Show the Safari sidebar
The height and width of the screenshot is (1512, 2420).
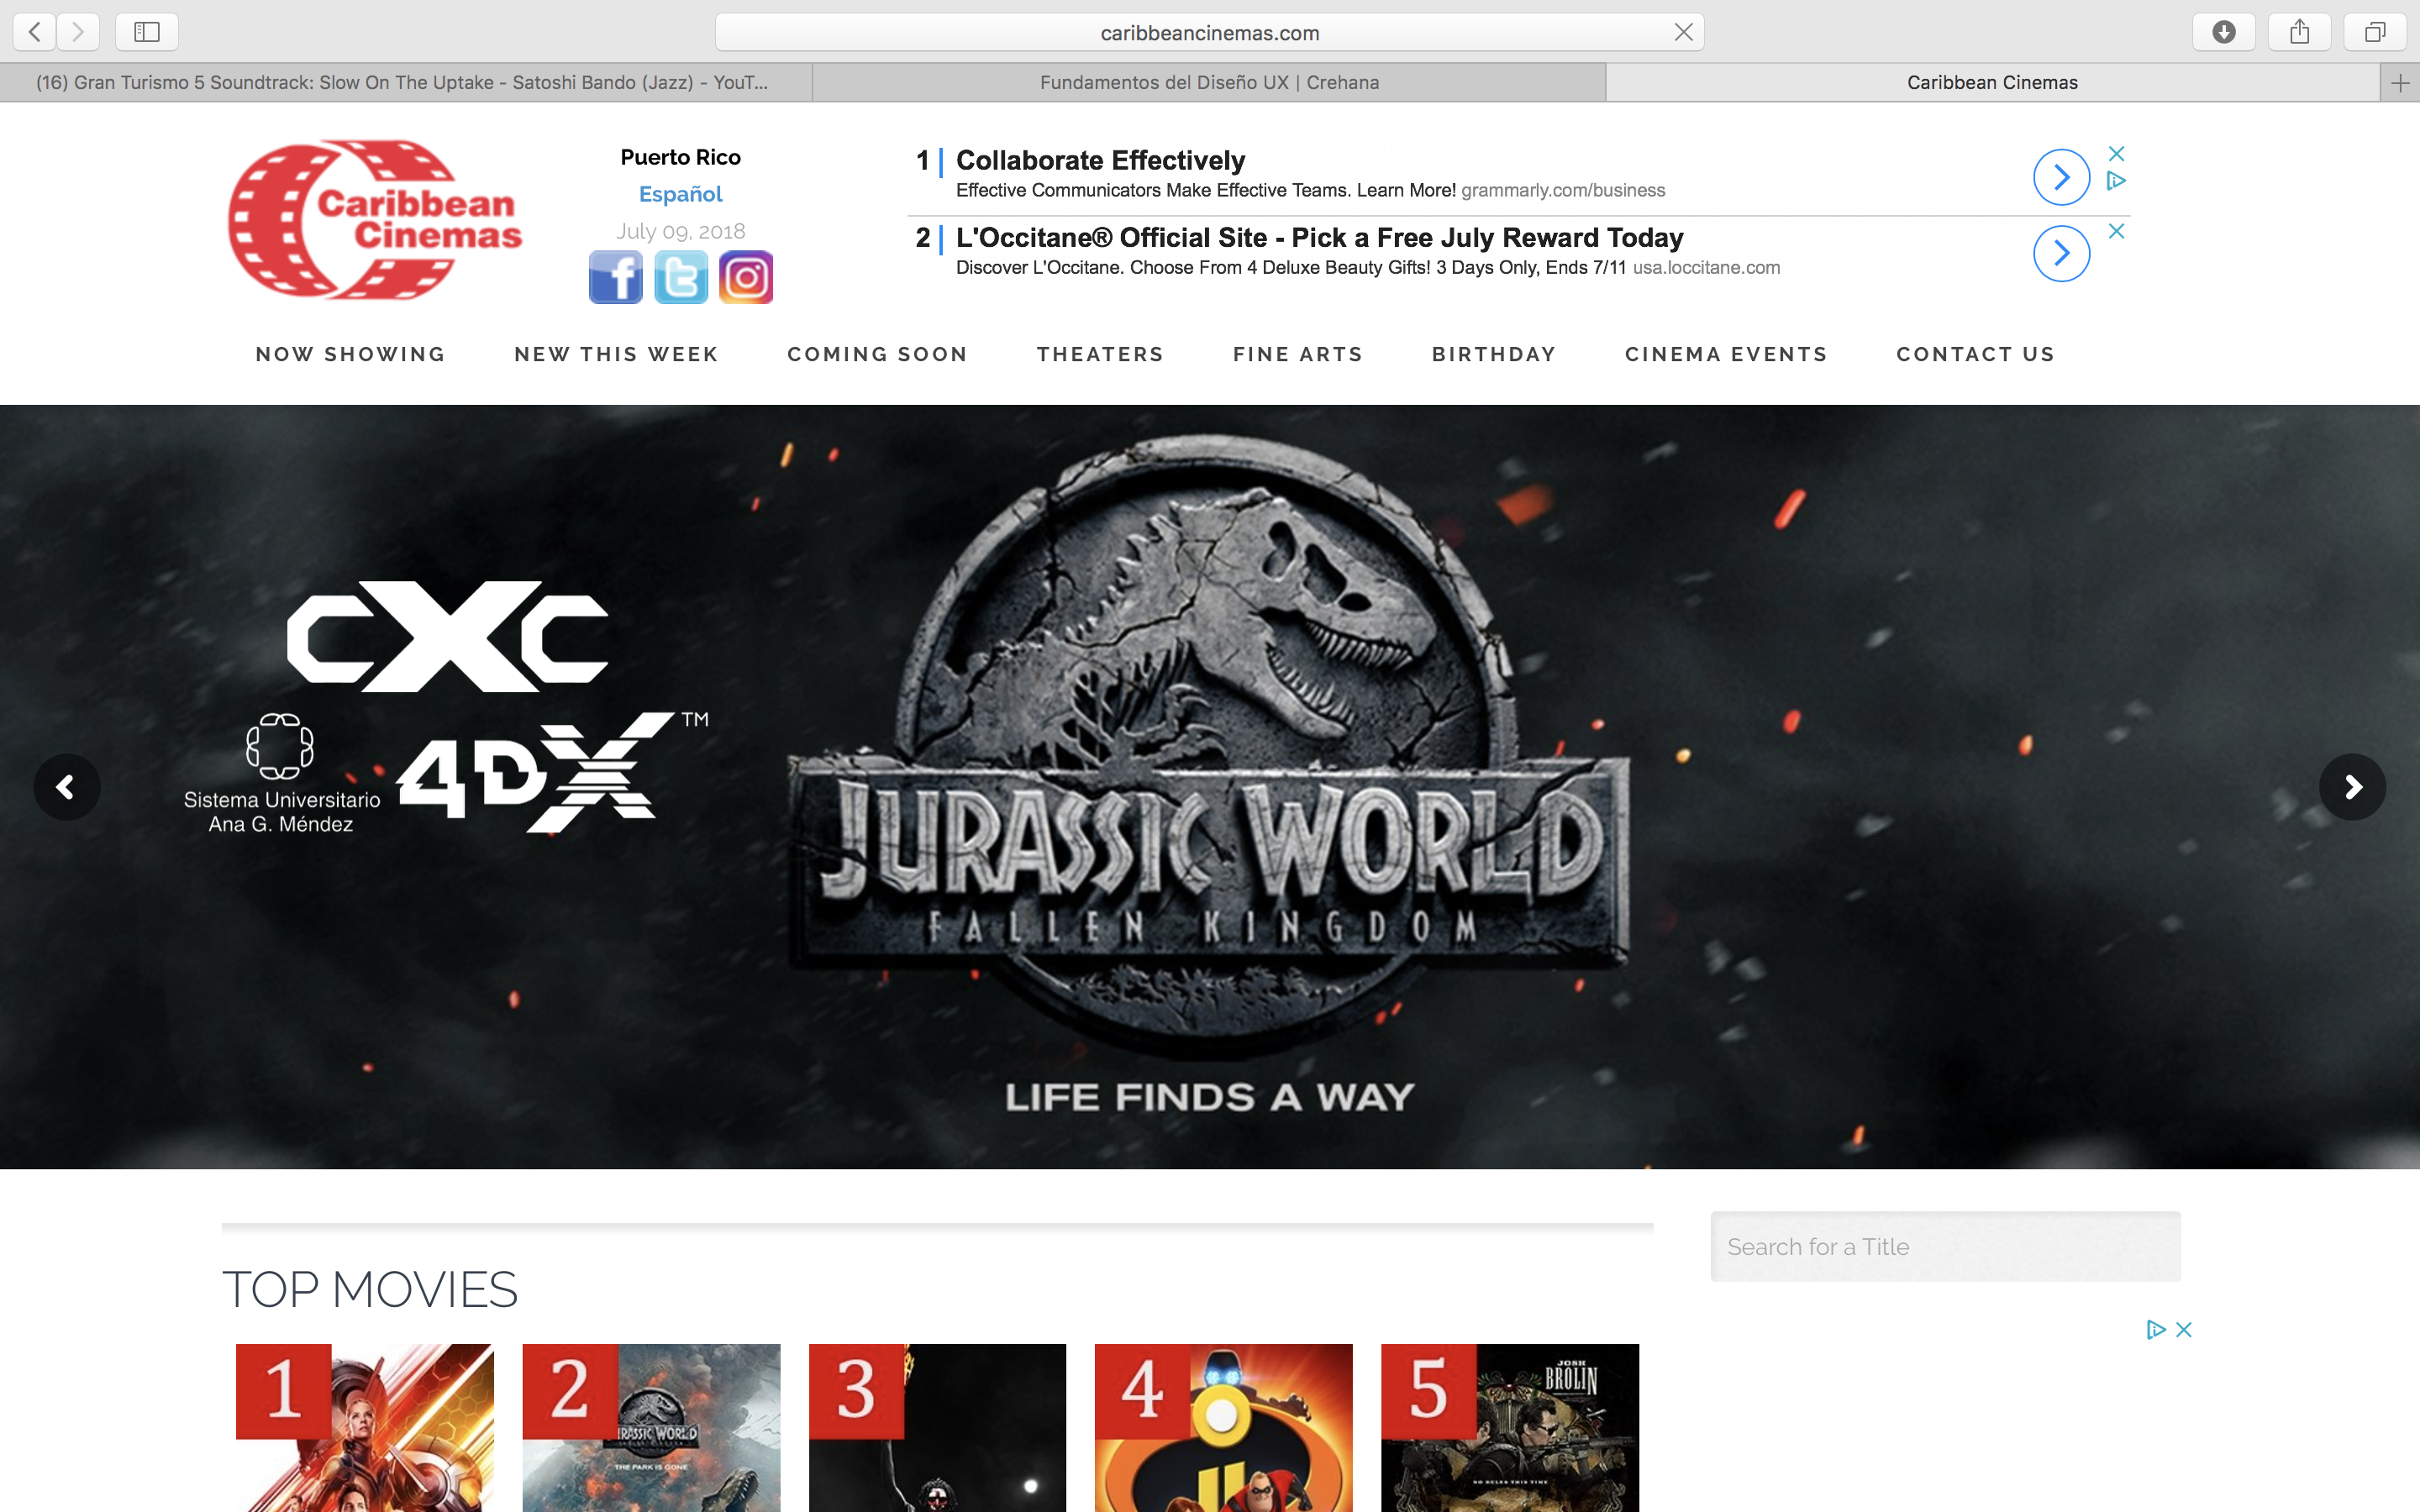(x=147, y=32)
